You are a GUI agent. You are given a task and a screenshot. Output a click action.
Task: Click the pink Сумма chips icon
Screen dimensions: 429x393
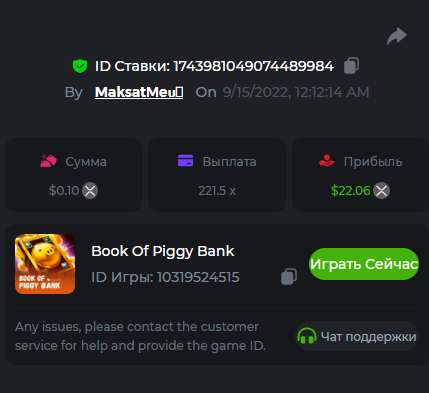tap(48, 161)
